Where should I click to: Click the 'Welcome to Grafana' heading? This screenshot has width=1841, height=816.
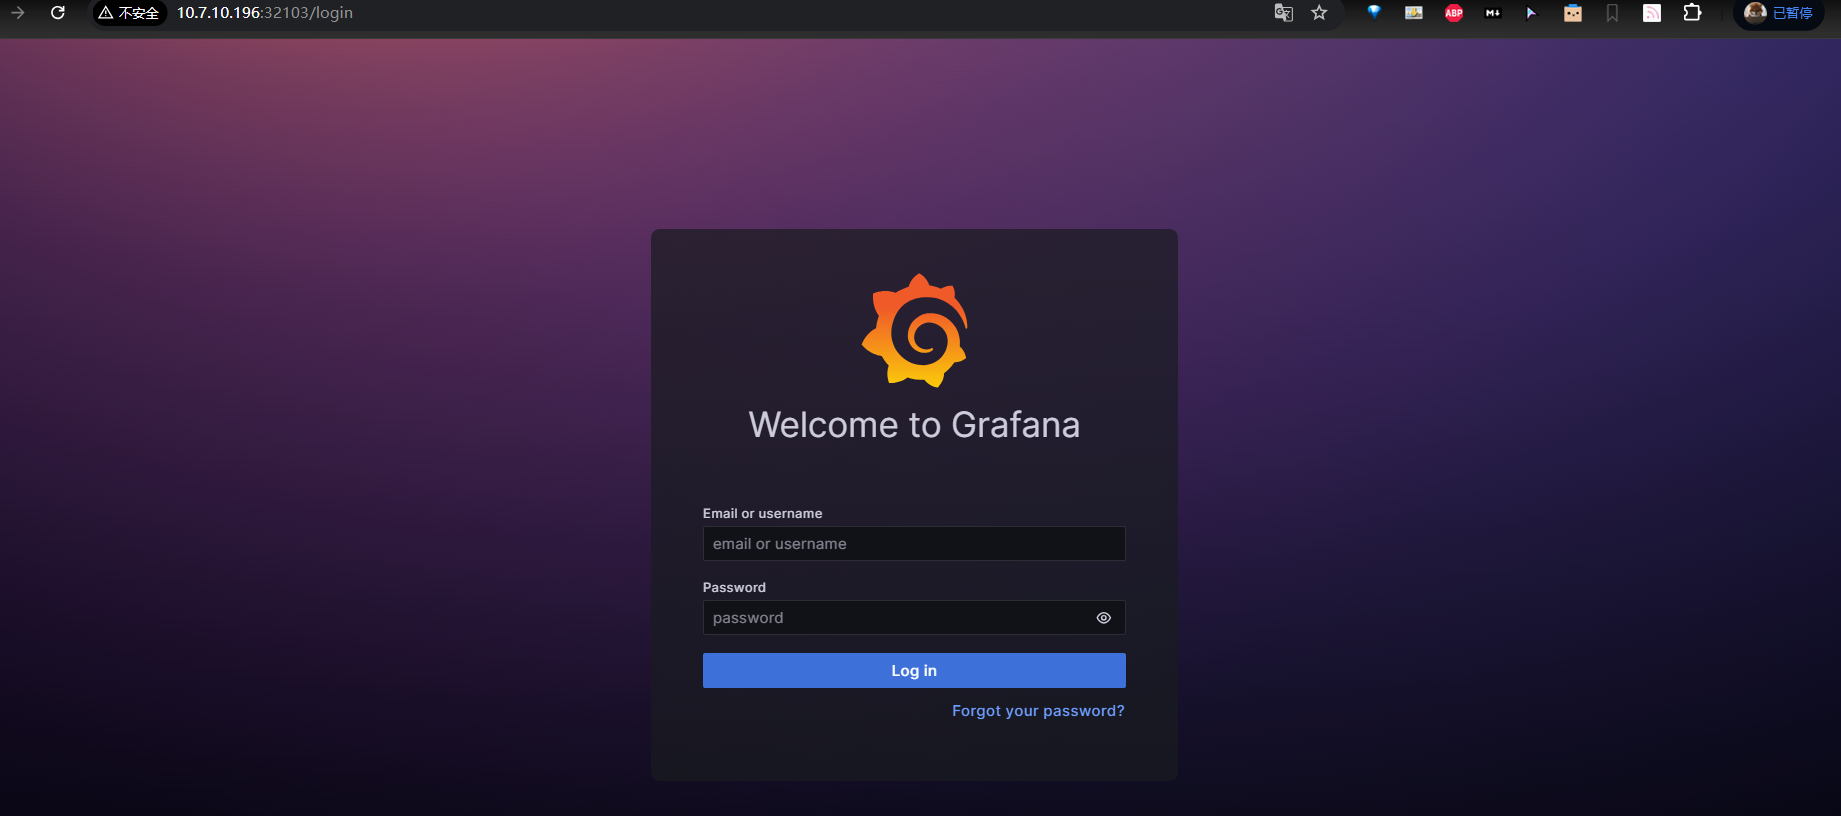pos(914,425)
